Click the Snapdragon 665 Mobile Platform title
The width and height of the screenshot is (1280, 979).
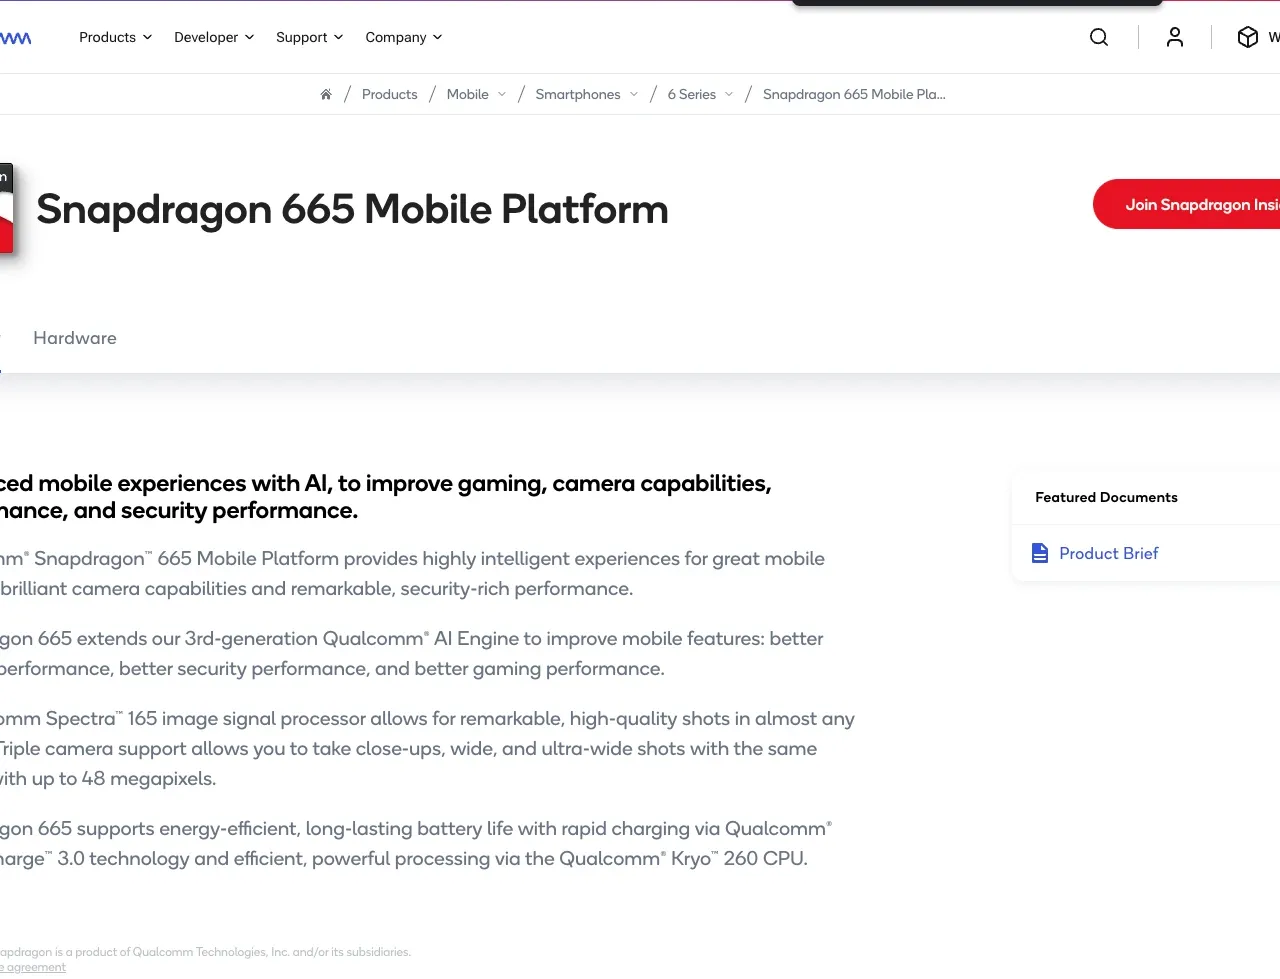352,209
